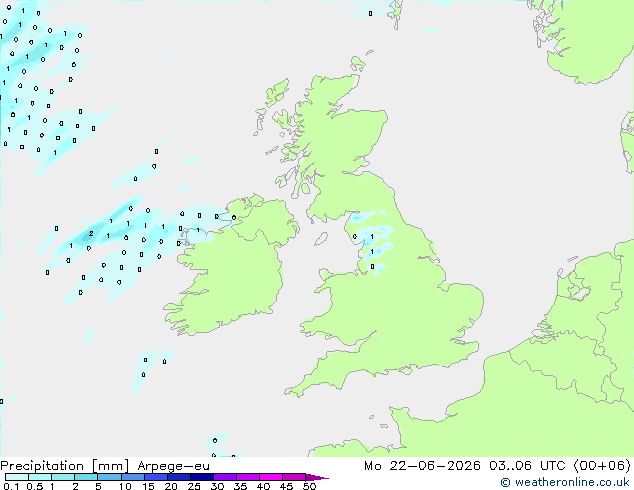Image resolution: width=634 pixels, height=490 pixels.
Task: Click the legend scale label "25"
Action: pyautogui.click(x=194, y=486)
